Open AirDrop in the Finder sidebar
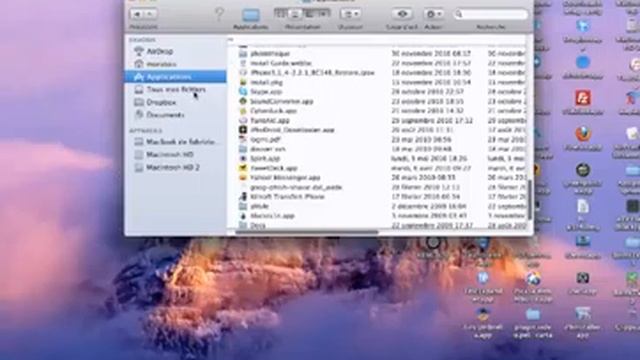 point(159,51)
